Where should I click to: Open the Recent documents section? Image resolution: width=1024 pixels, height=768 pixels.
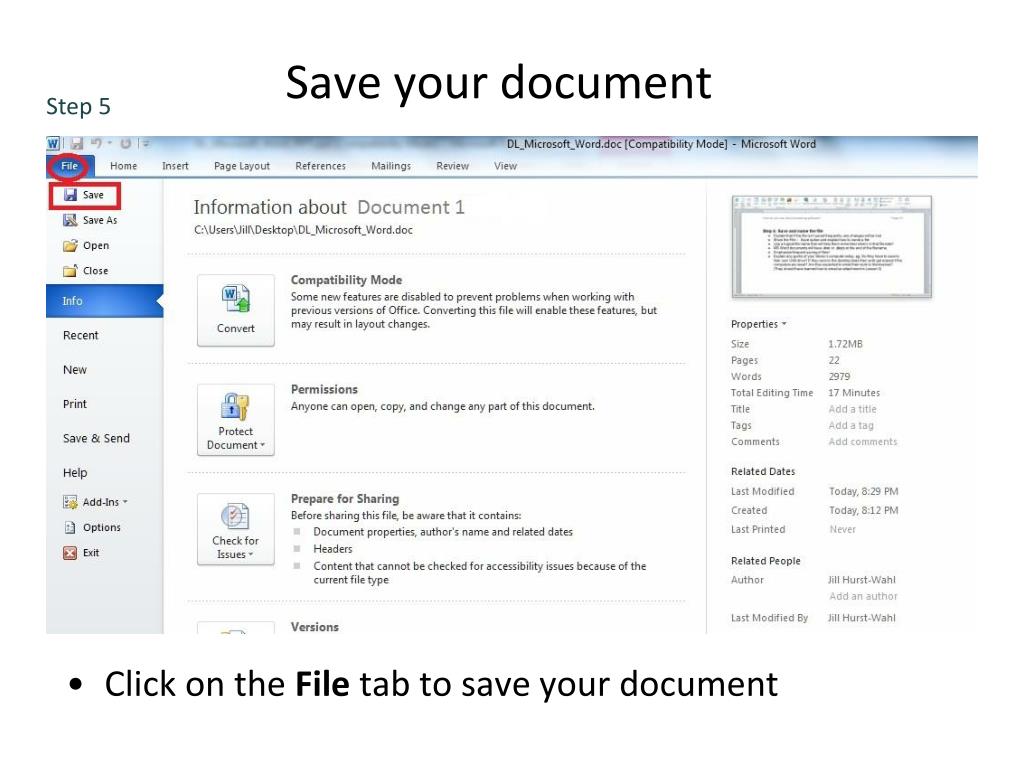80,335
